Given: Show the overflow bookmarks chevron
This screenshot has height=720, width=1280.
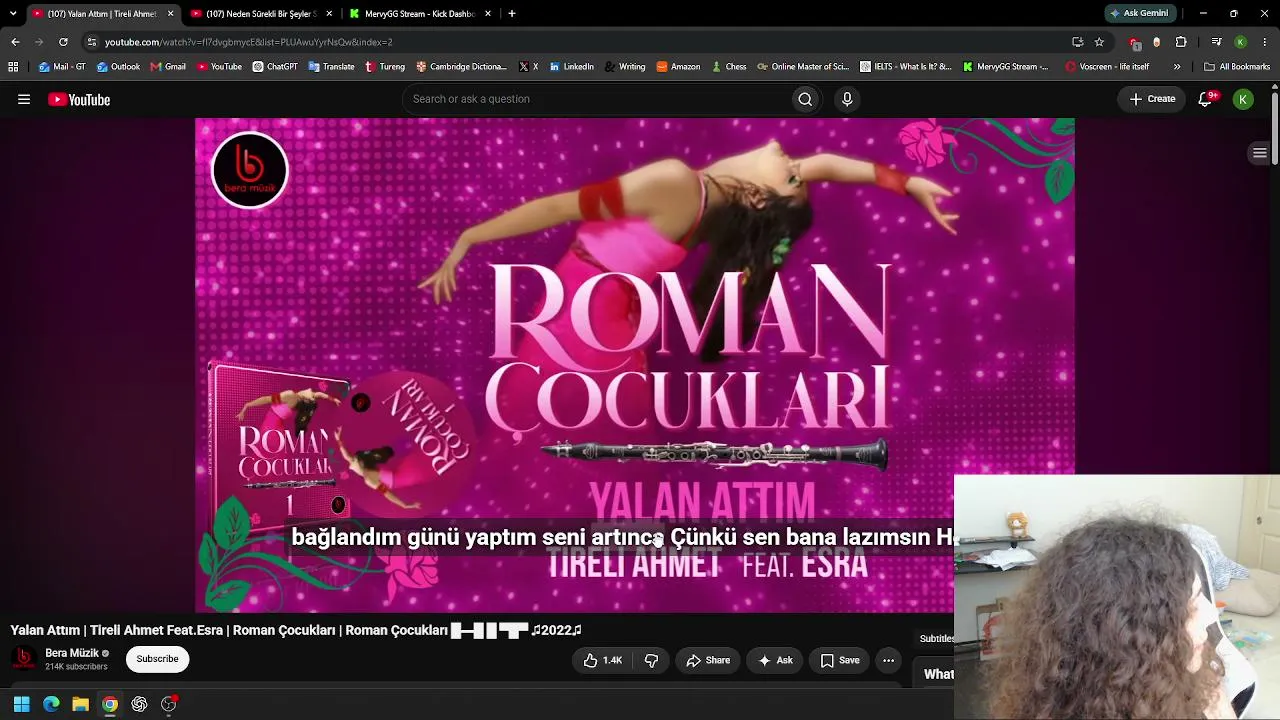Looking at the screenshot, I should [1177, 67].
